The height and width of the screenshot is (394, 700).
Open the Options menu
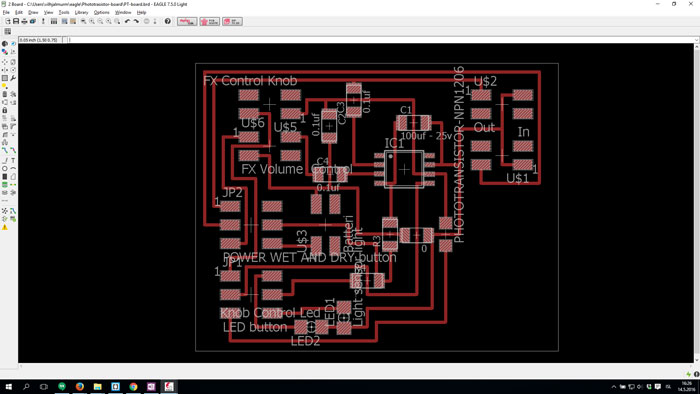tap(101, 12)
